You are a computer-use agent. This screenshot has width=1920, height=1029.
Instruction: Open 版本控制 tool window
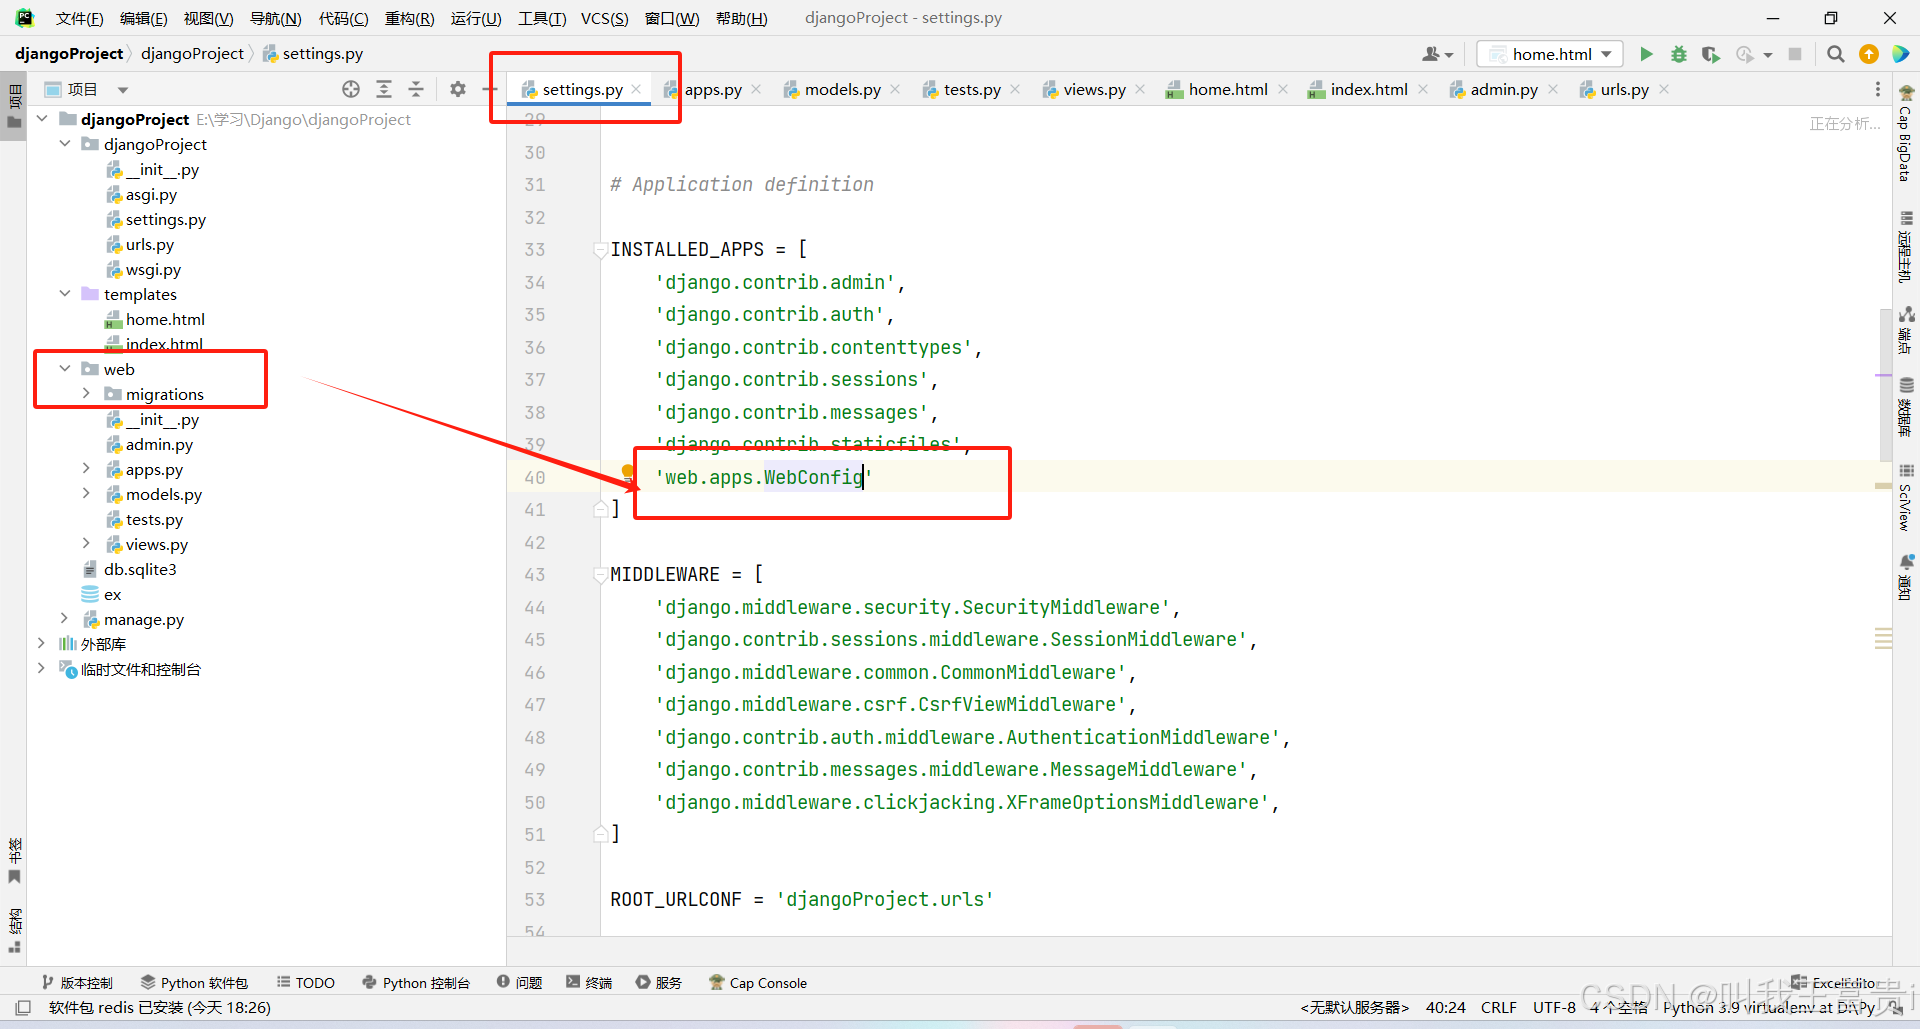[x=78, y=983]
